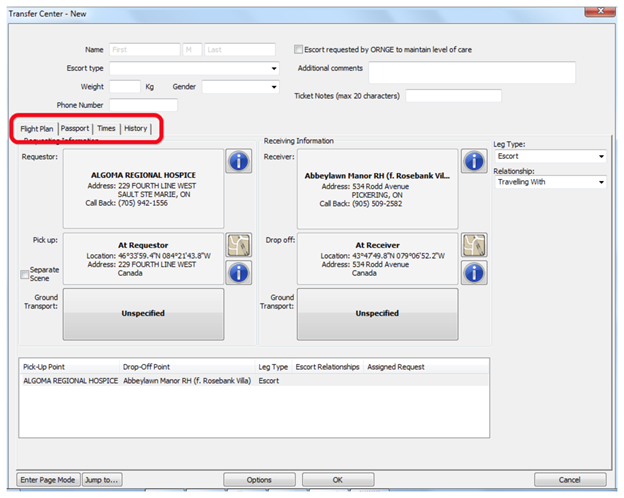Confirm with the OK button
This screenshot has width=624, height=498.
pos(337,480)
